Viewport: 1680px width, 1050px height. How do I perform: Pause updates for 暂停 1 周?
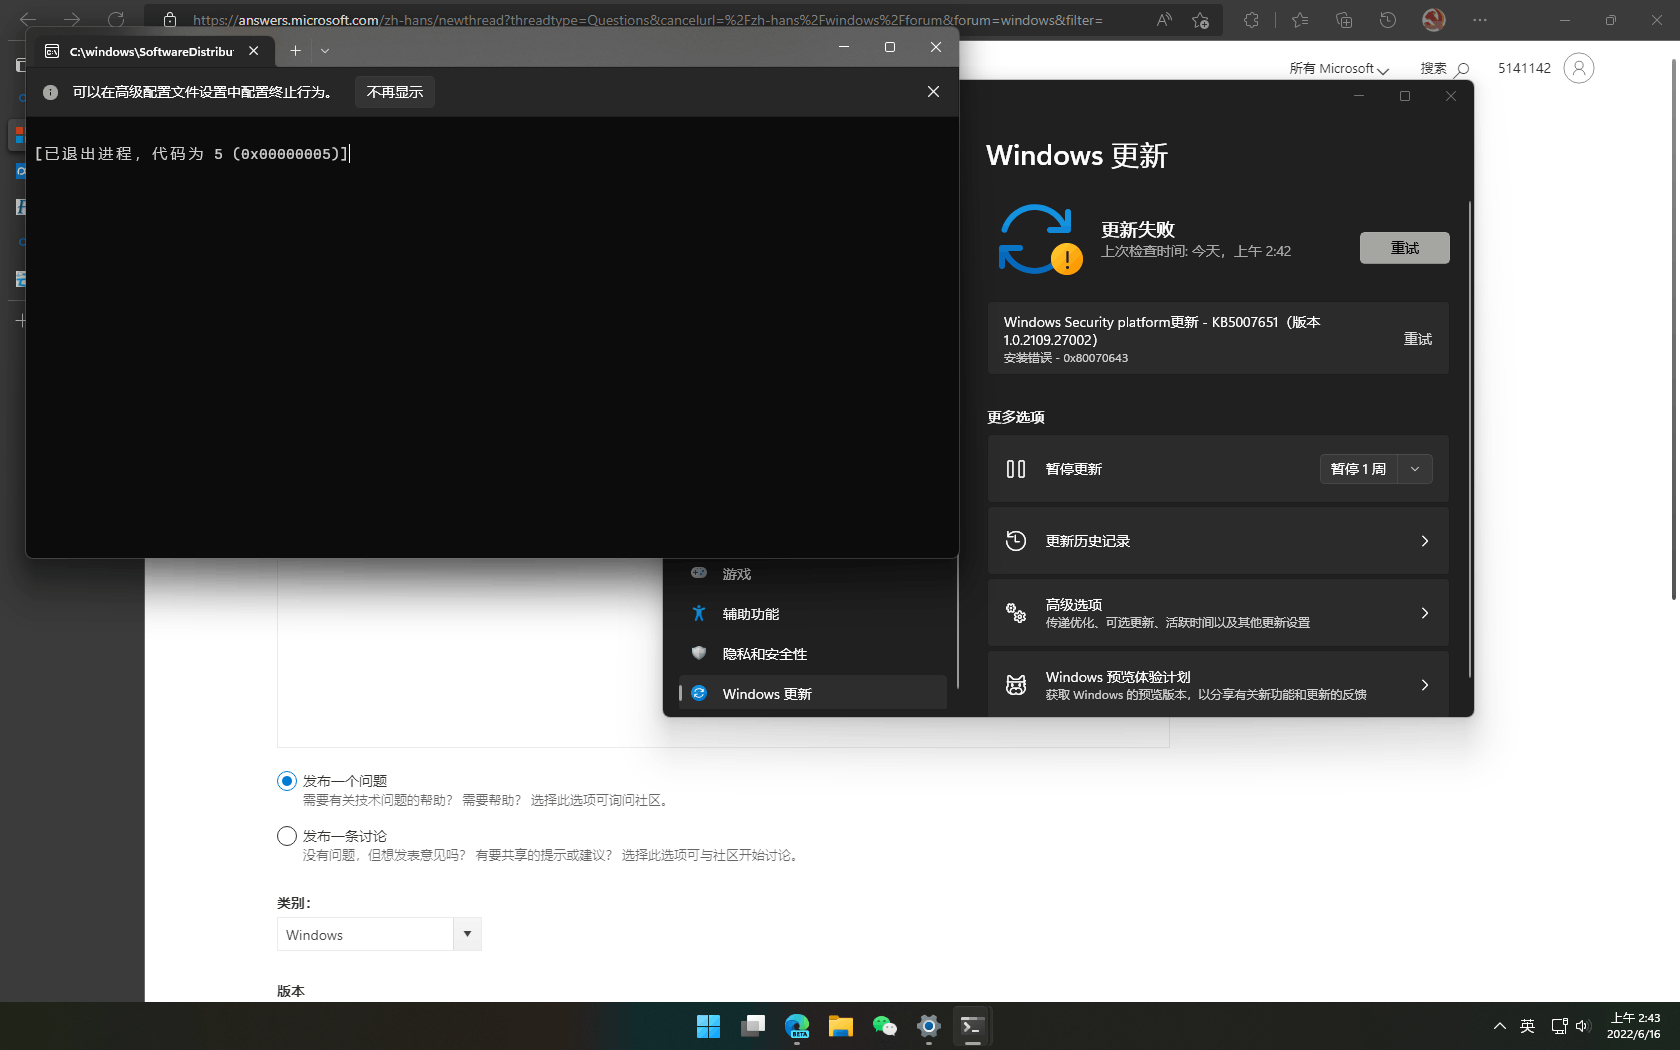(1358, 469)
